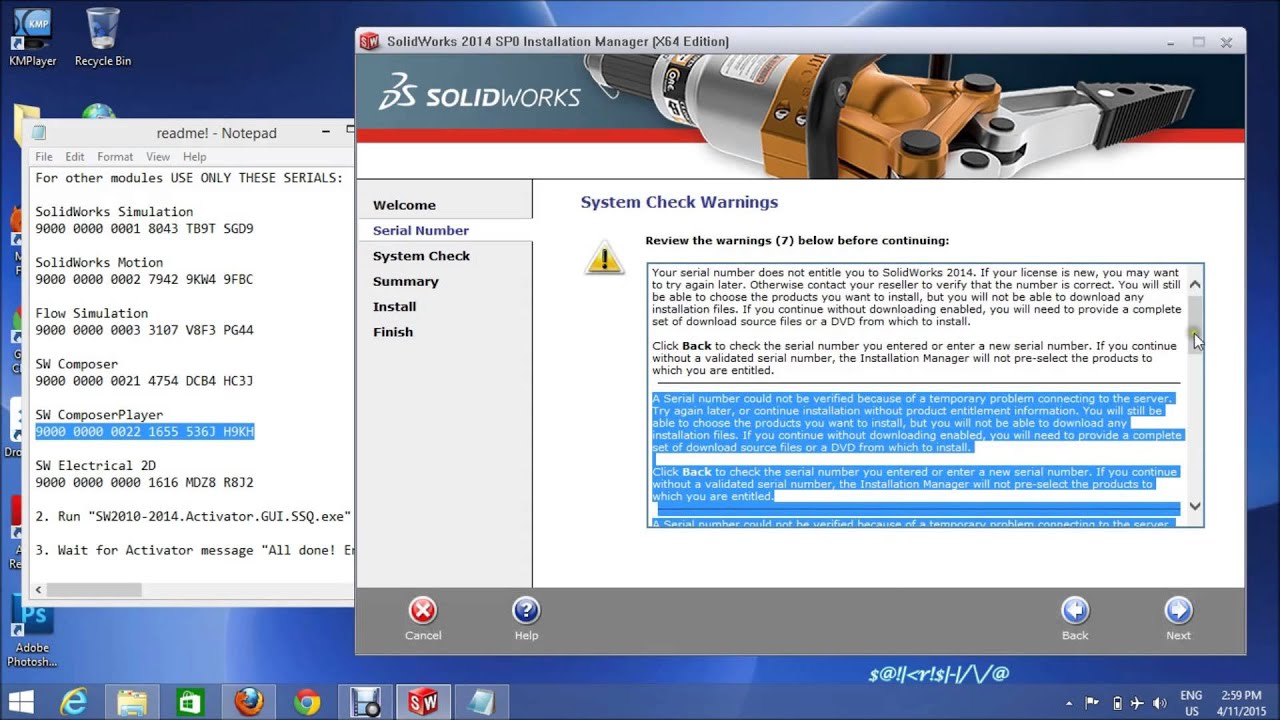Click Flow Simulation serial 3107 V8F3 PG44
Image resolution: width=1280 pixels, height=720 pixels.
point(145,330)
